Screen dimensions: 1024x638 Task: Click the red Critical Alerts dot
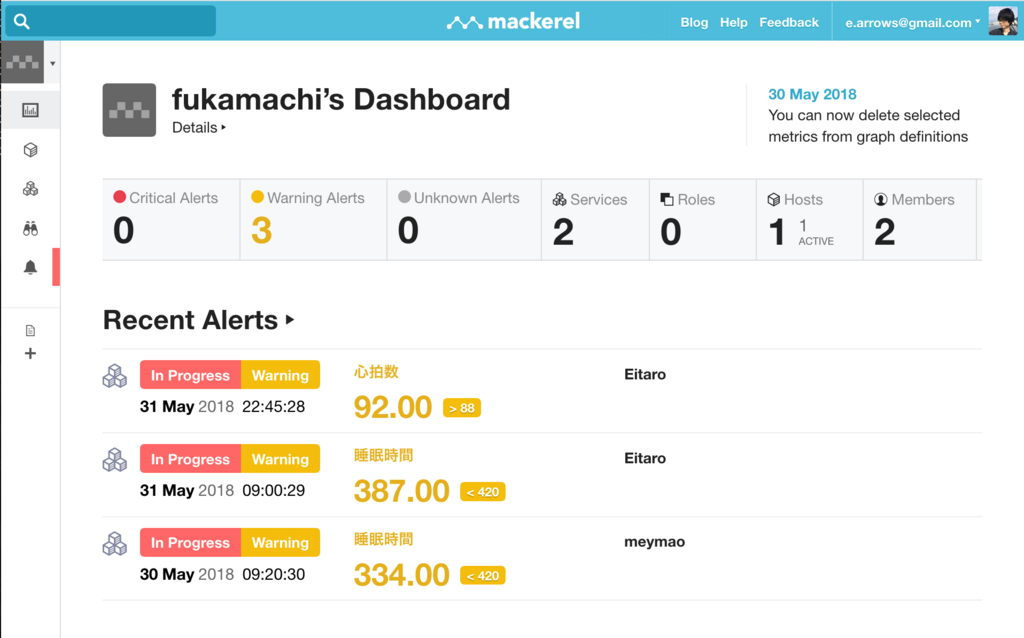click(120, 197)
